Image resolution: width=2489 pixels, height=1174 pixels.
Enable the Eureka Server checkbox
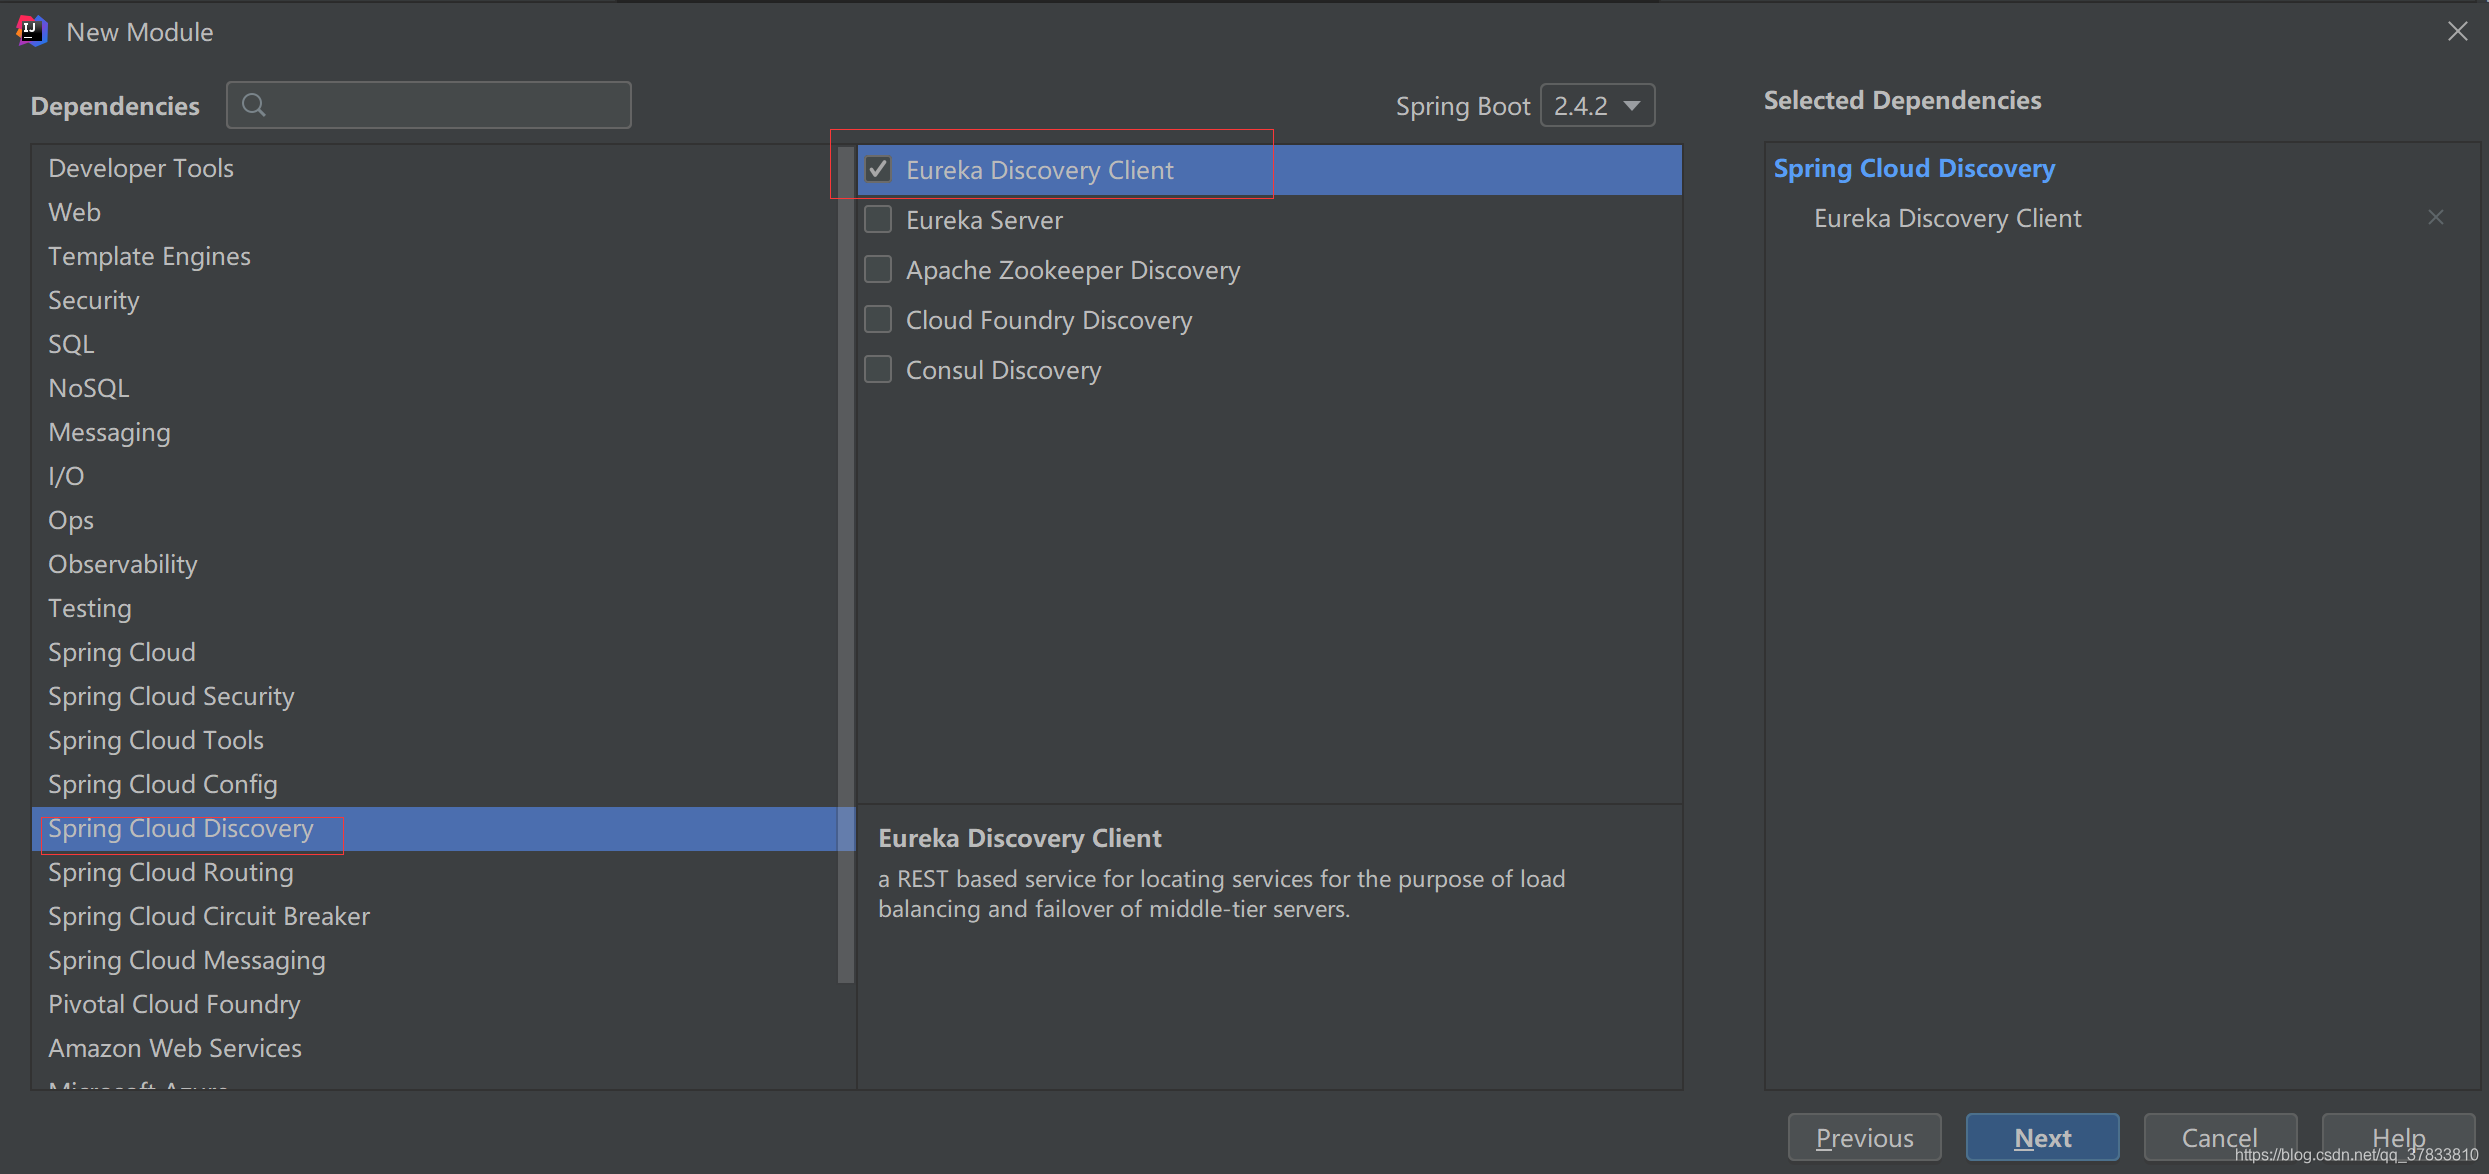(878, 220)
